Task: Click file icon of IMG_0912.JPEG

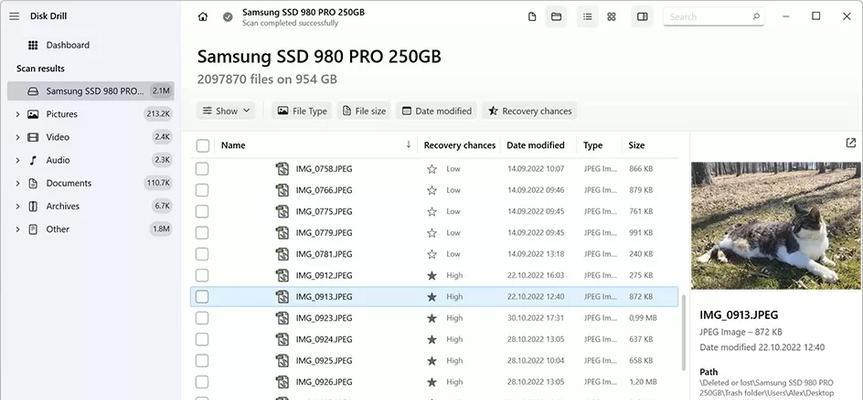Action: pos(282,275)
